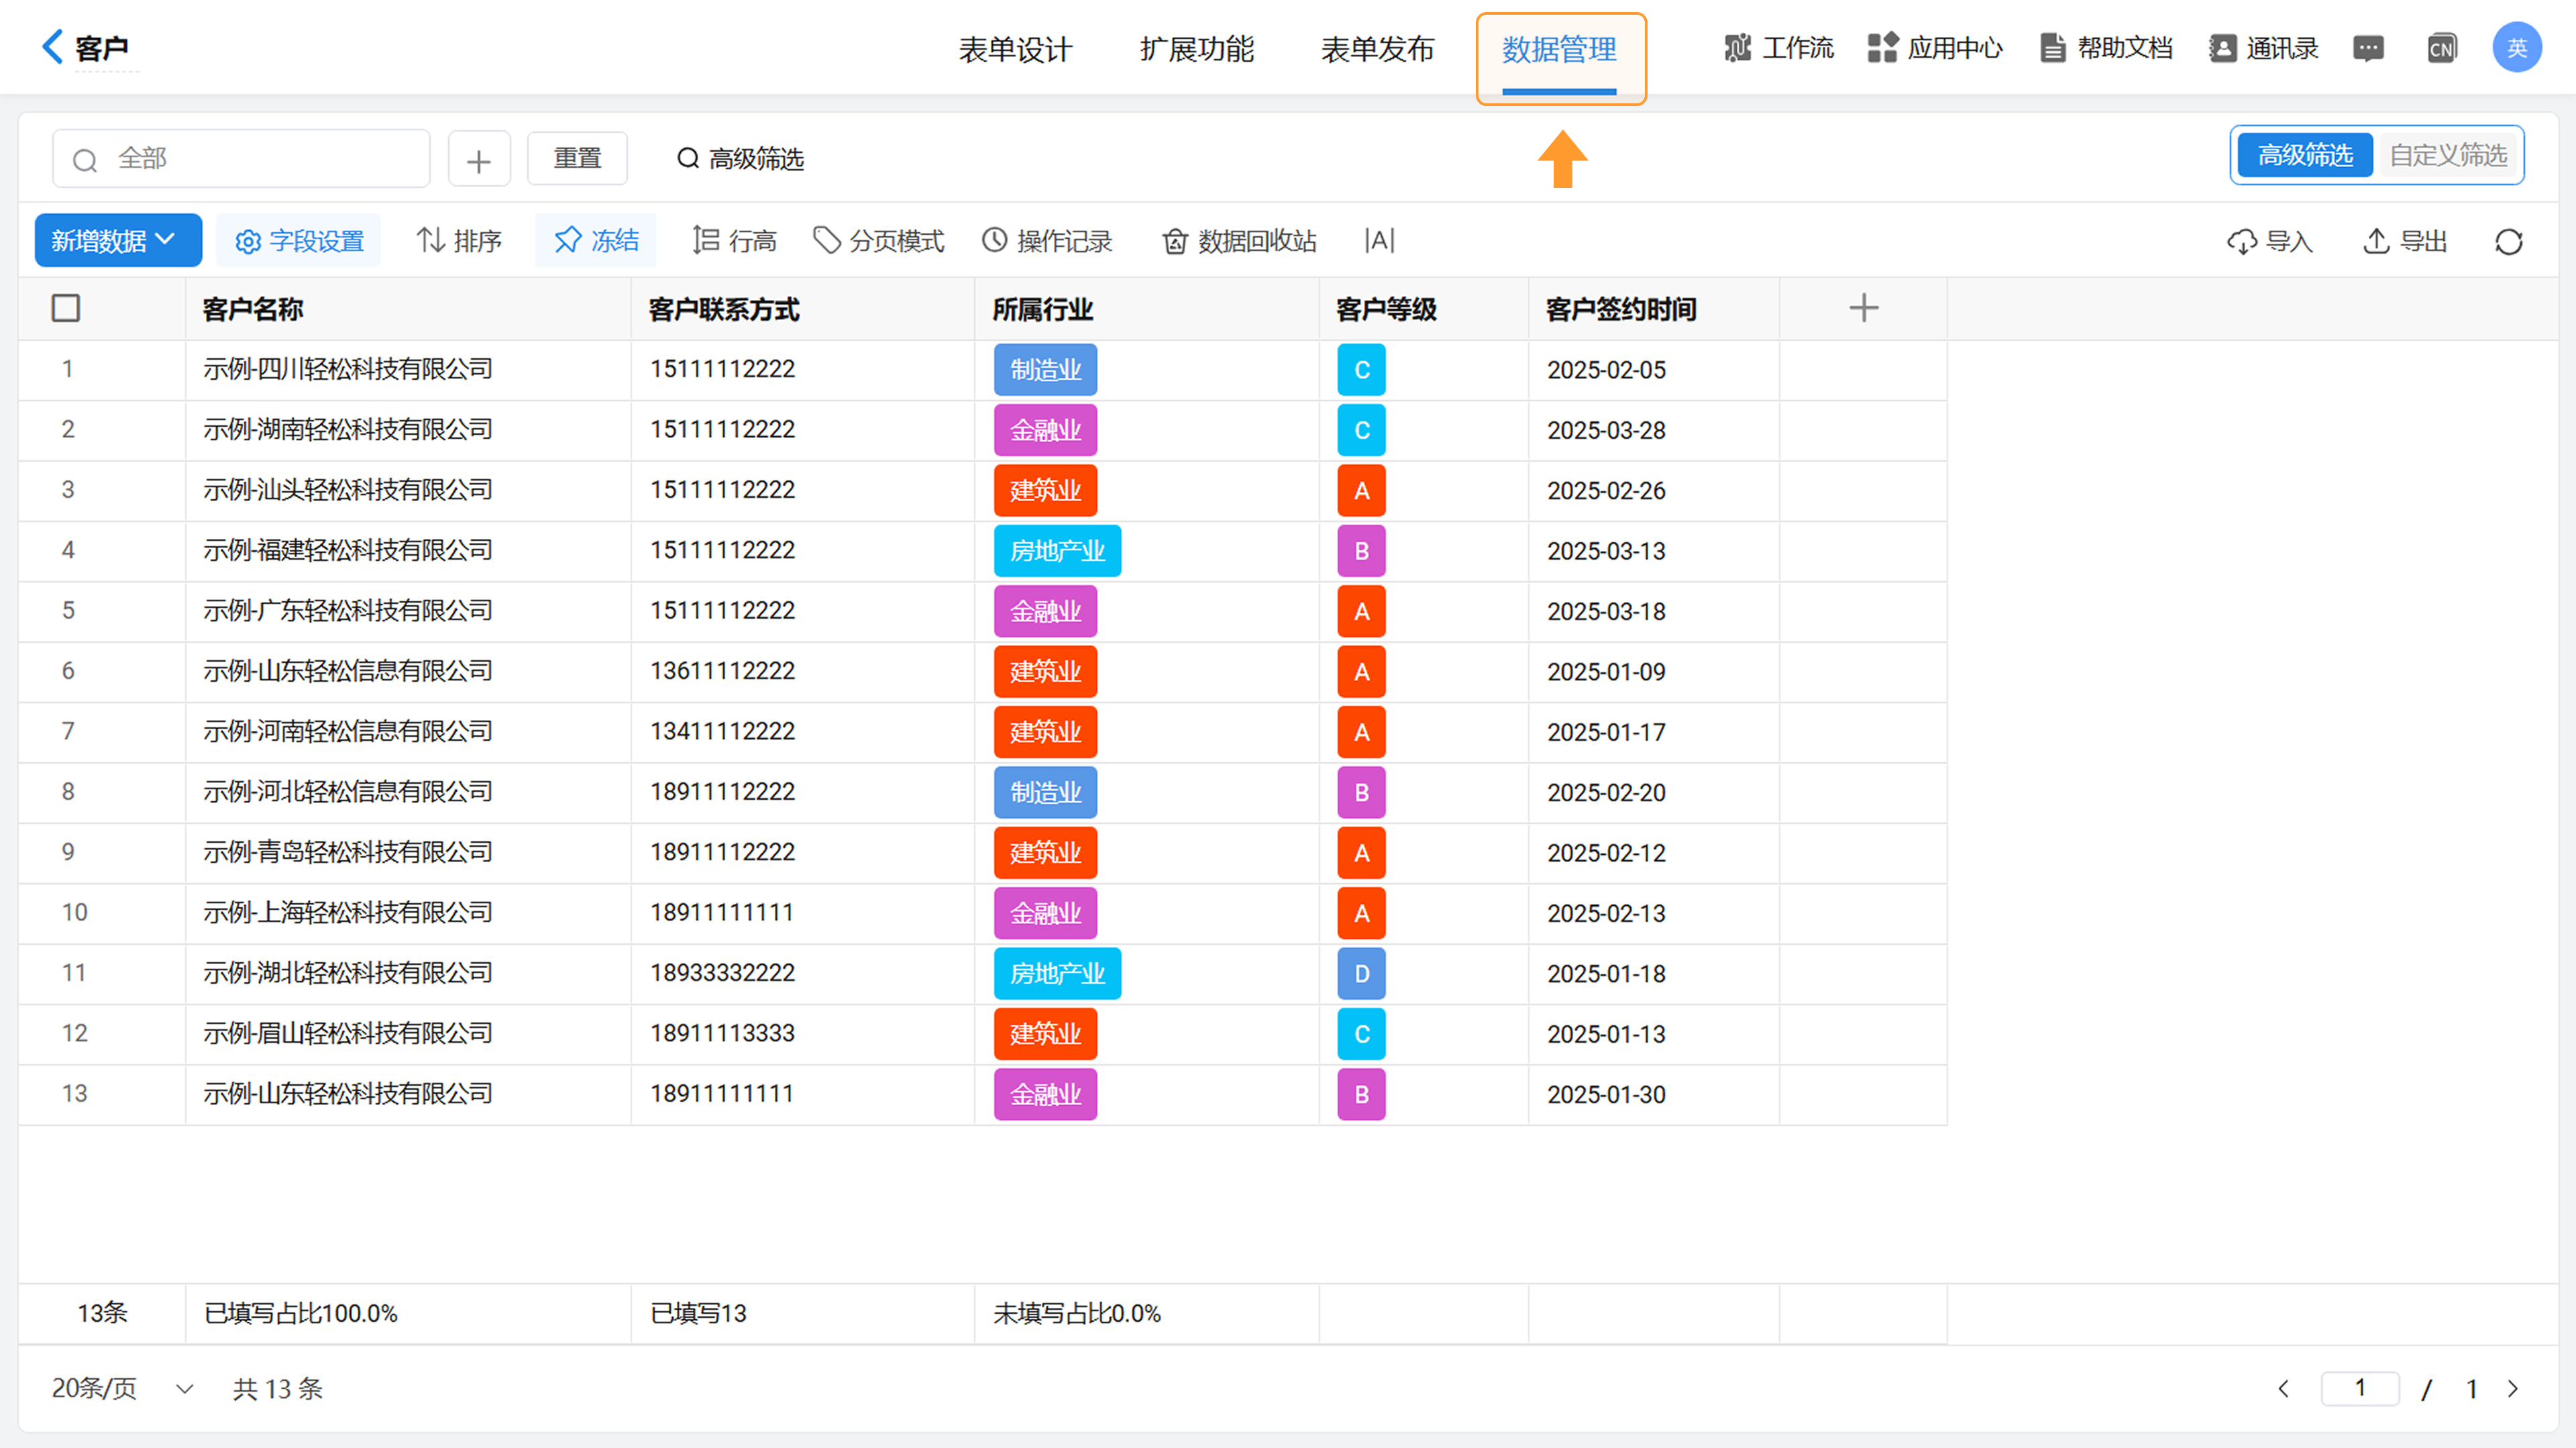Open the 帮助文档 help document
Image resolution: width=2576 pixels, height=1448 pixels.
pyautogui.click(x=2106, y=48)
